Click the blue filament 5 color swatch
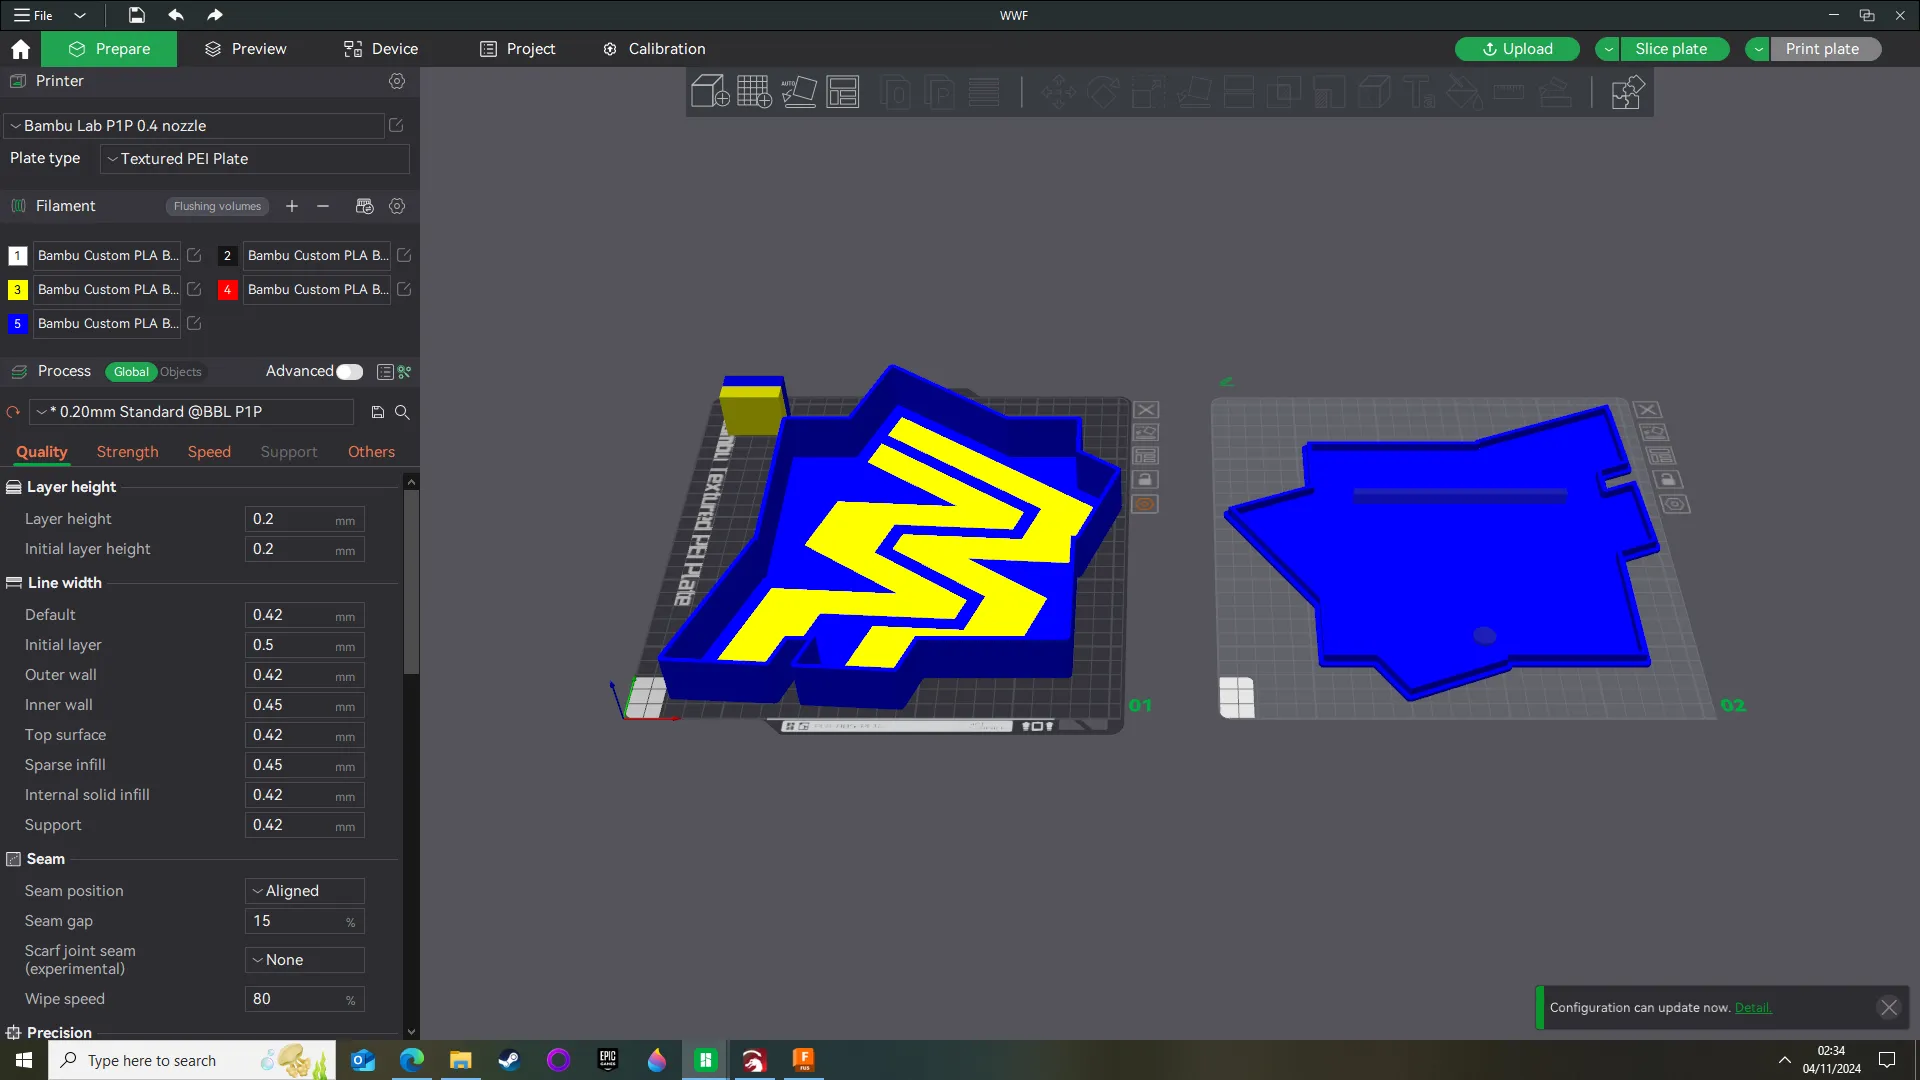The height and width of the screenshot is (1080, 1920). [x=17, y=324]
